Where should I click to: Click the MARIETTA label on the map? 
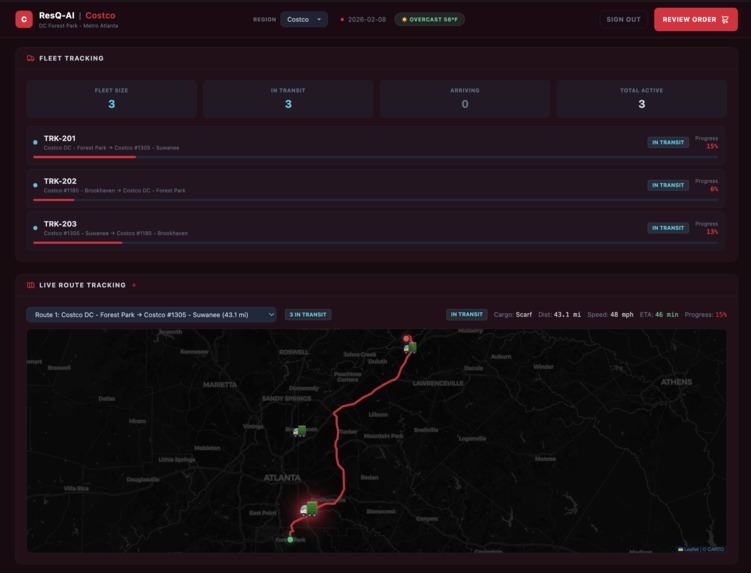pos(220,385)
